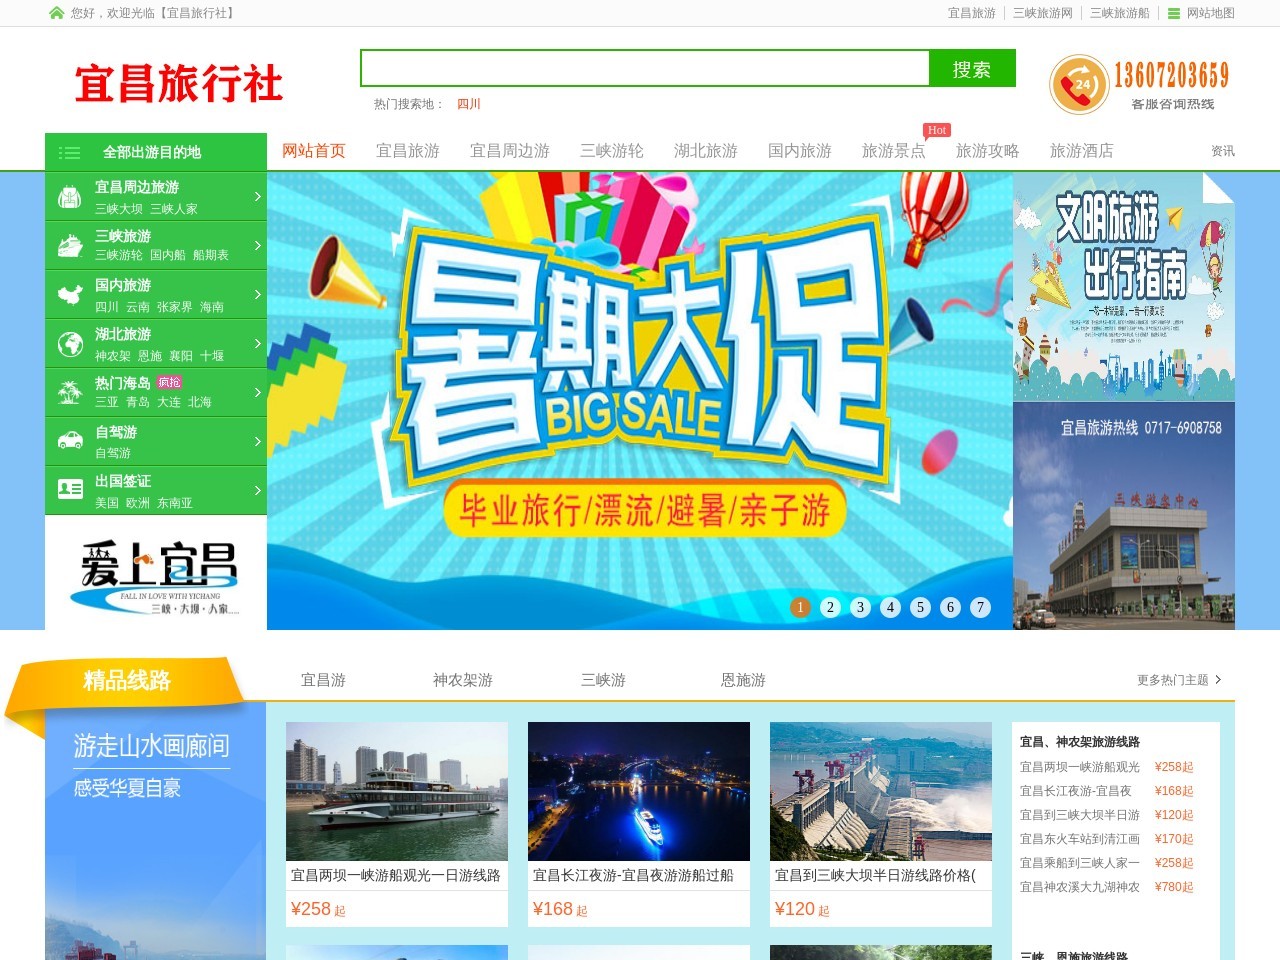
Task: Expand the 三峡旅游 category arrow
Action: [x=259, y=245]
